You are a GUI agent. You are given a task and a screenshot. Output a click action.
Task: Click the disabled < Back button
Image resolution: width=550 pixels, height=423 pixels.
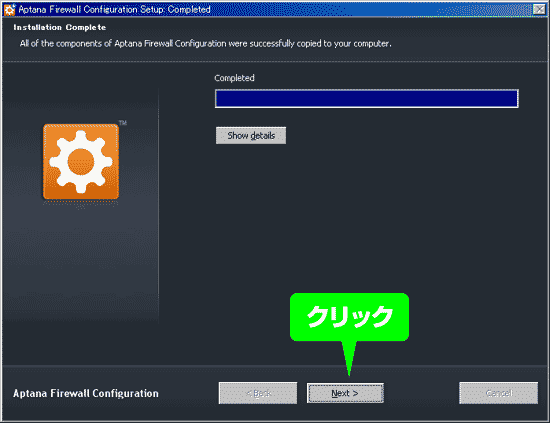258,393
